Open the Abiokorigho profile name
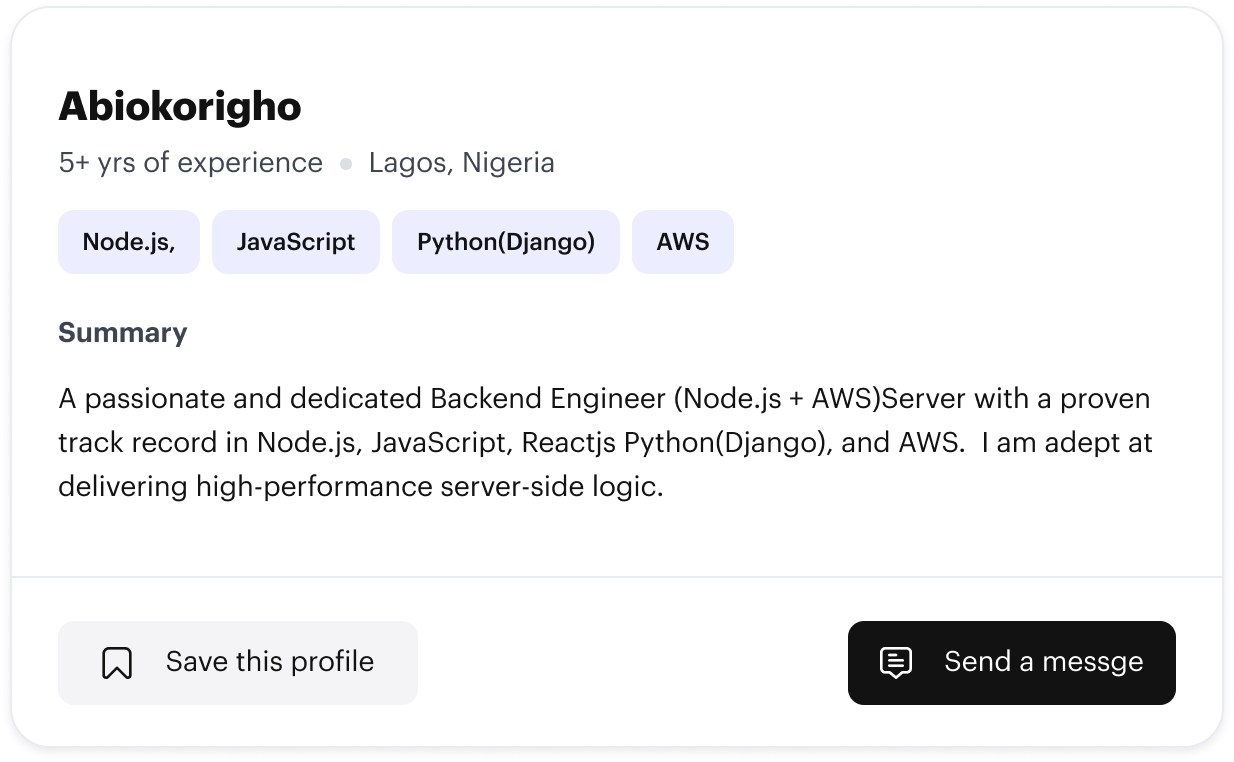 (x=180, y=107)
